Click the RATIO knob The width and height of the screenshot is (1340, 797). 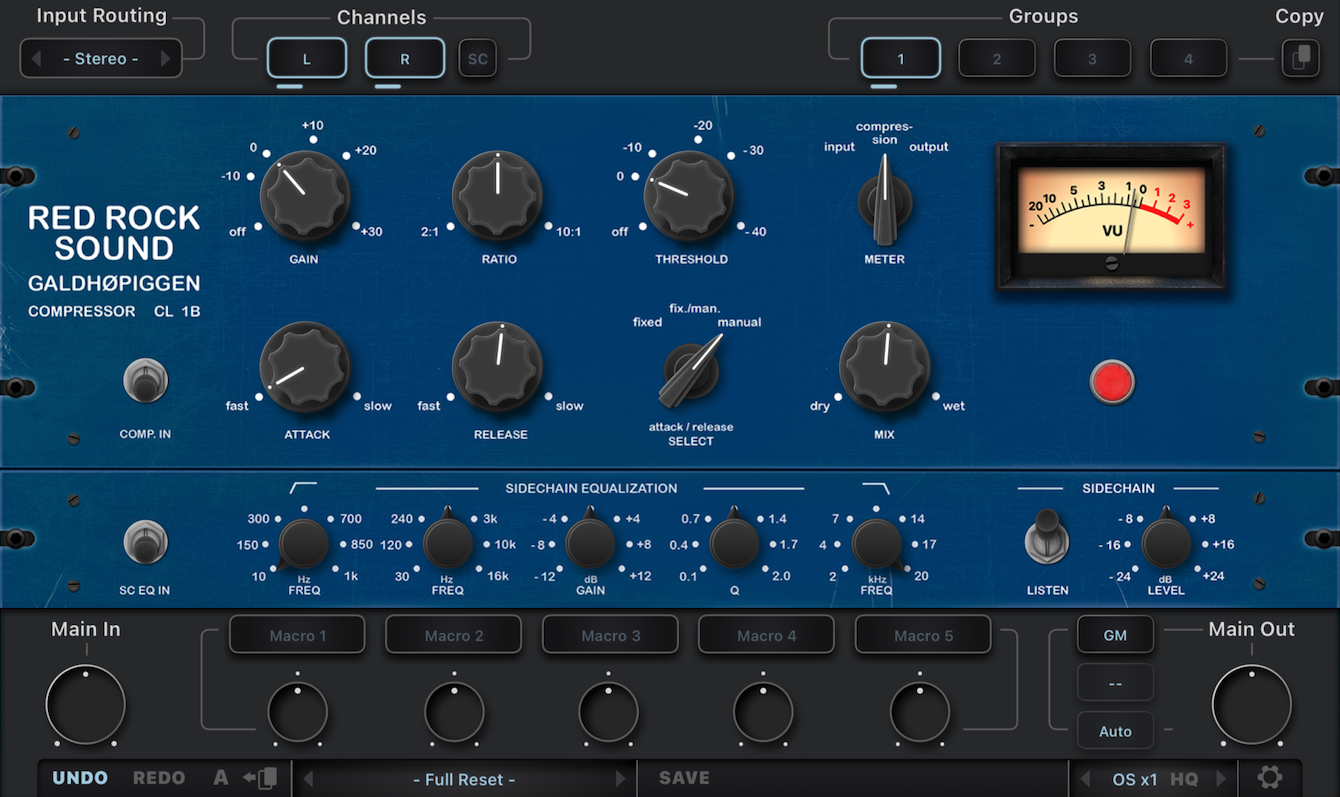click(x=497, y=198)
